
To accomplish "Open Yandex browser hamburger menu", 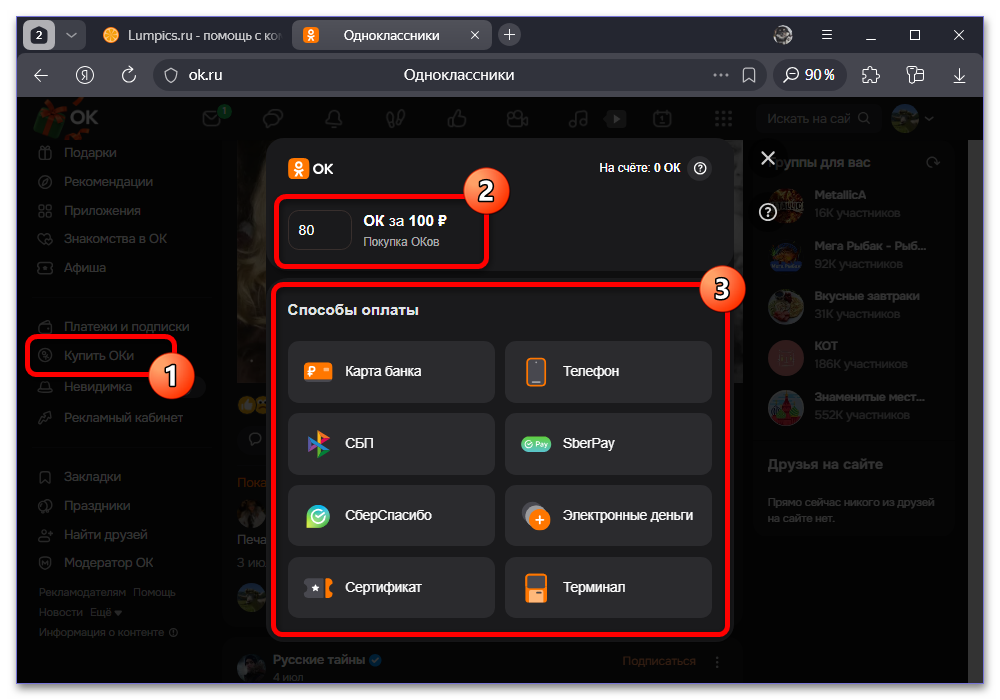I will coord(827,35).
